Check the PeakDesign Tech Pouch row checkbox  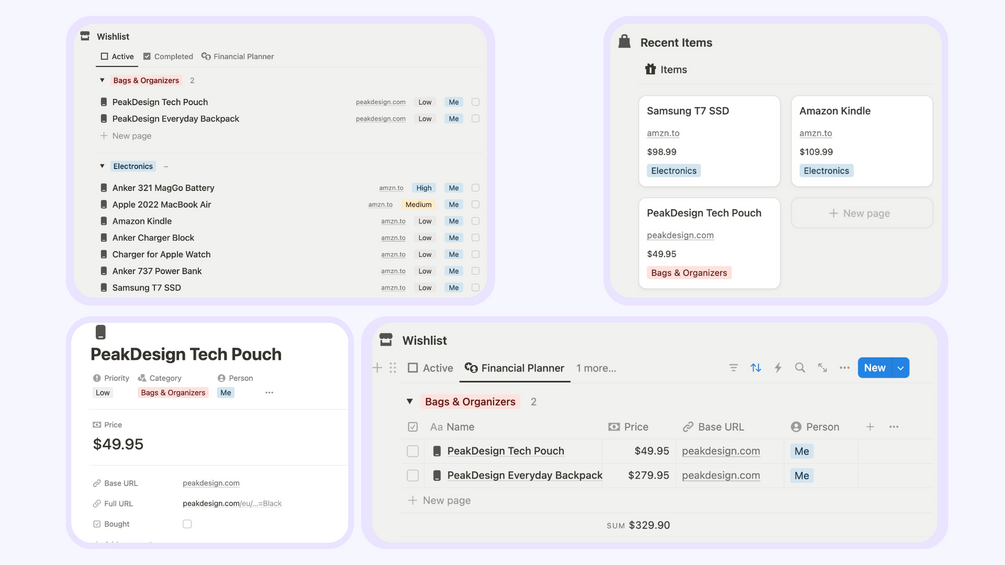click(x=413, y=451)
